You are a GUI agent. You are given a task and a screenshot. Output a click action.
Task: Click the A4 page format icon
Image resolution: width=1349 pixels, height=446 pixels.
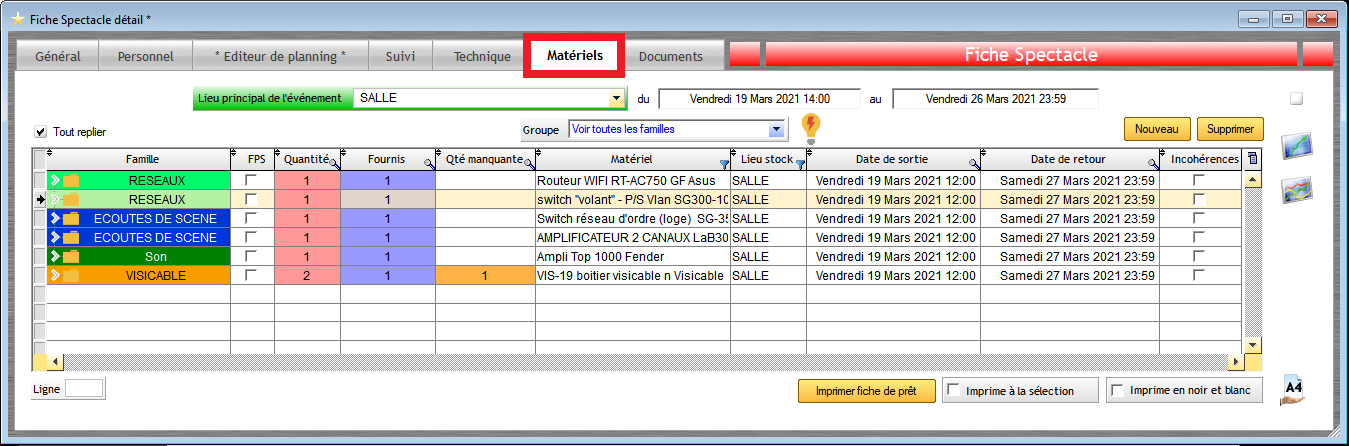(1294, 390)
